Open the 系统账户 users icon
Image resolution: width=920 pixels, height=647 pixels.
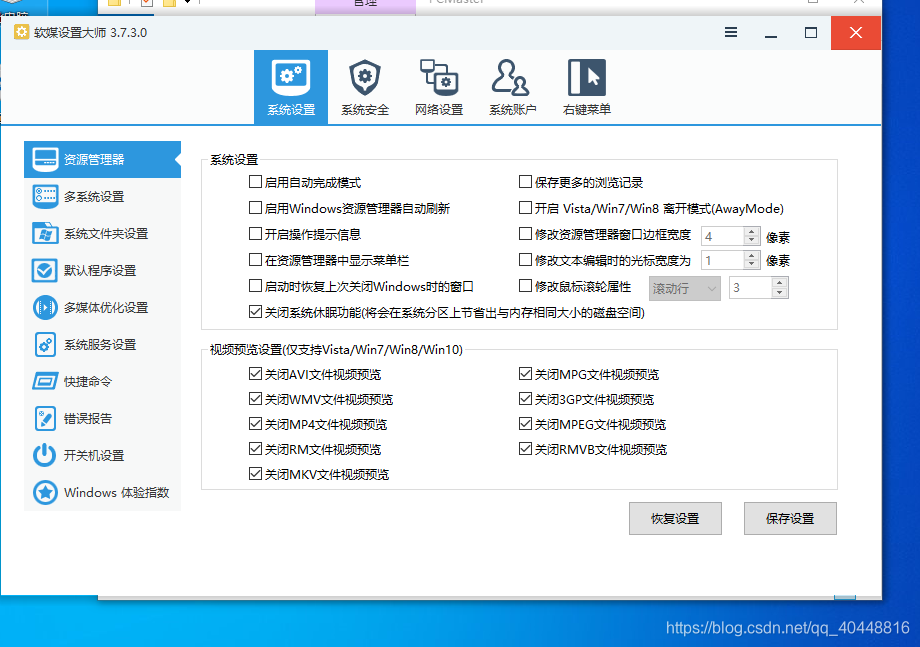click(x=510, y=77)
